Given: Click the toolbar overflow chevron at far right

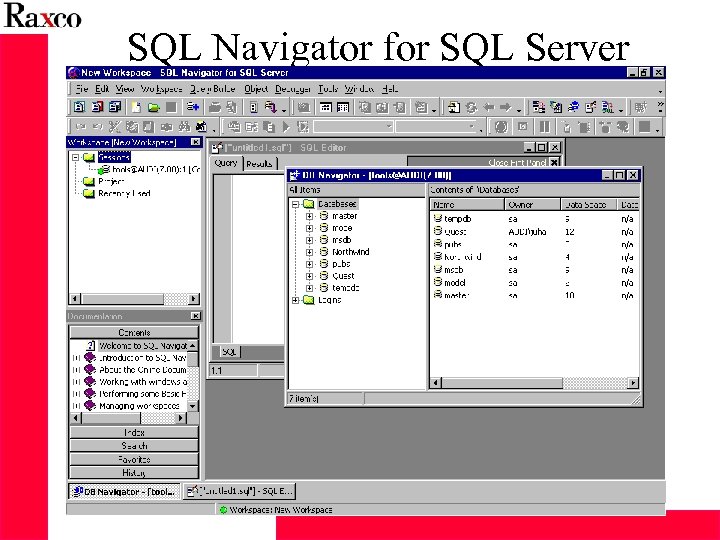Looking at the screenshot, I should pos(660,107).
